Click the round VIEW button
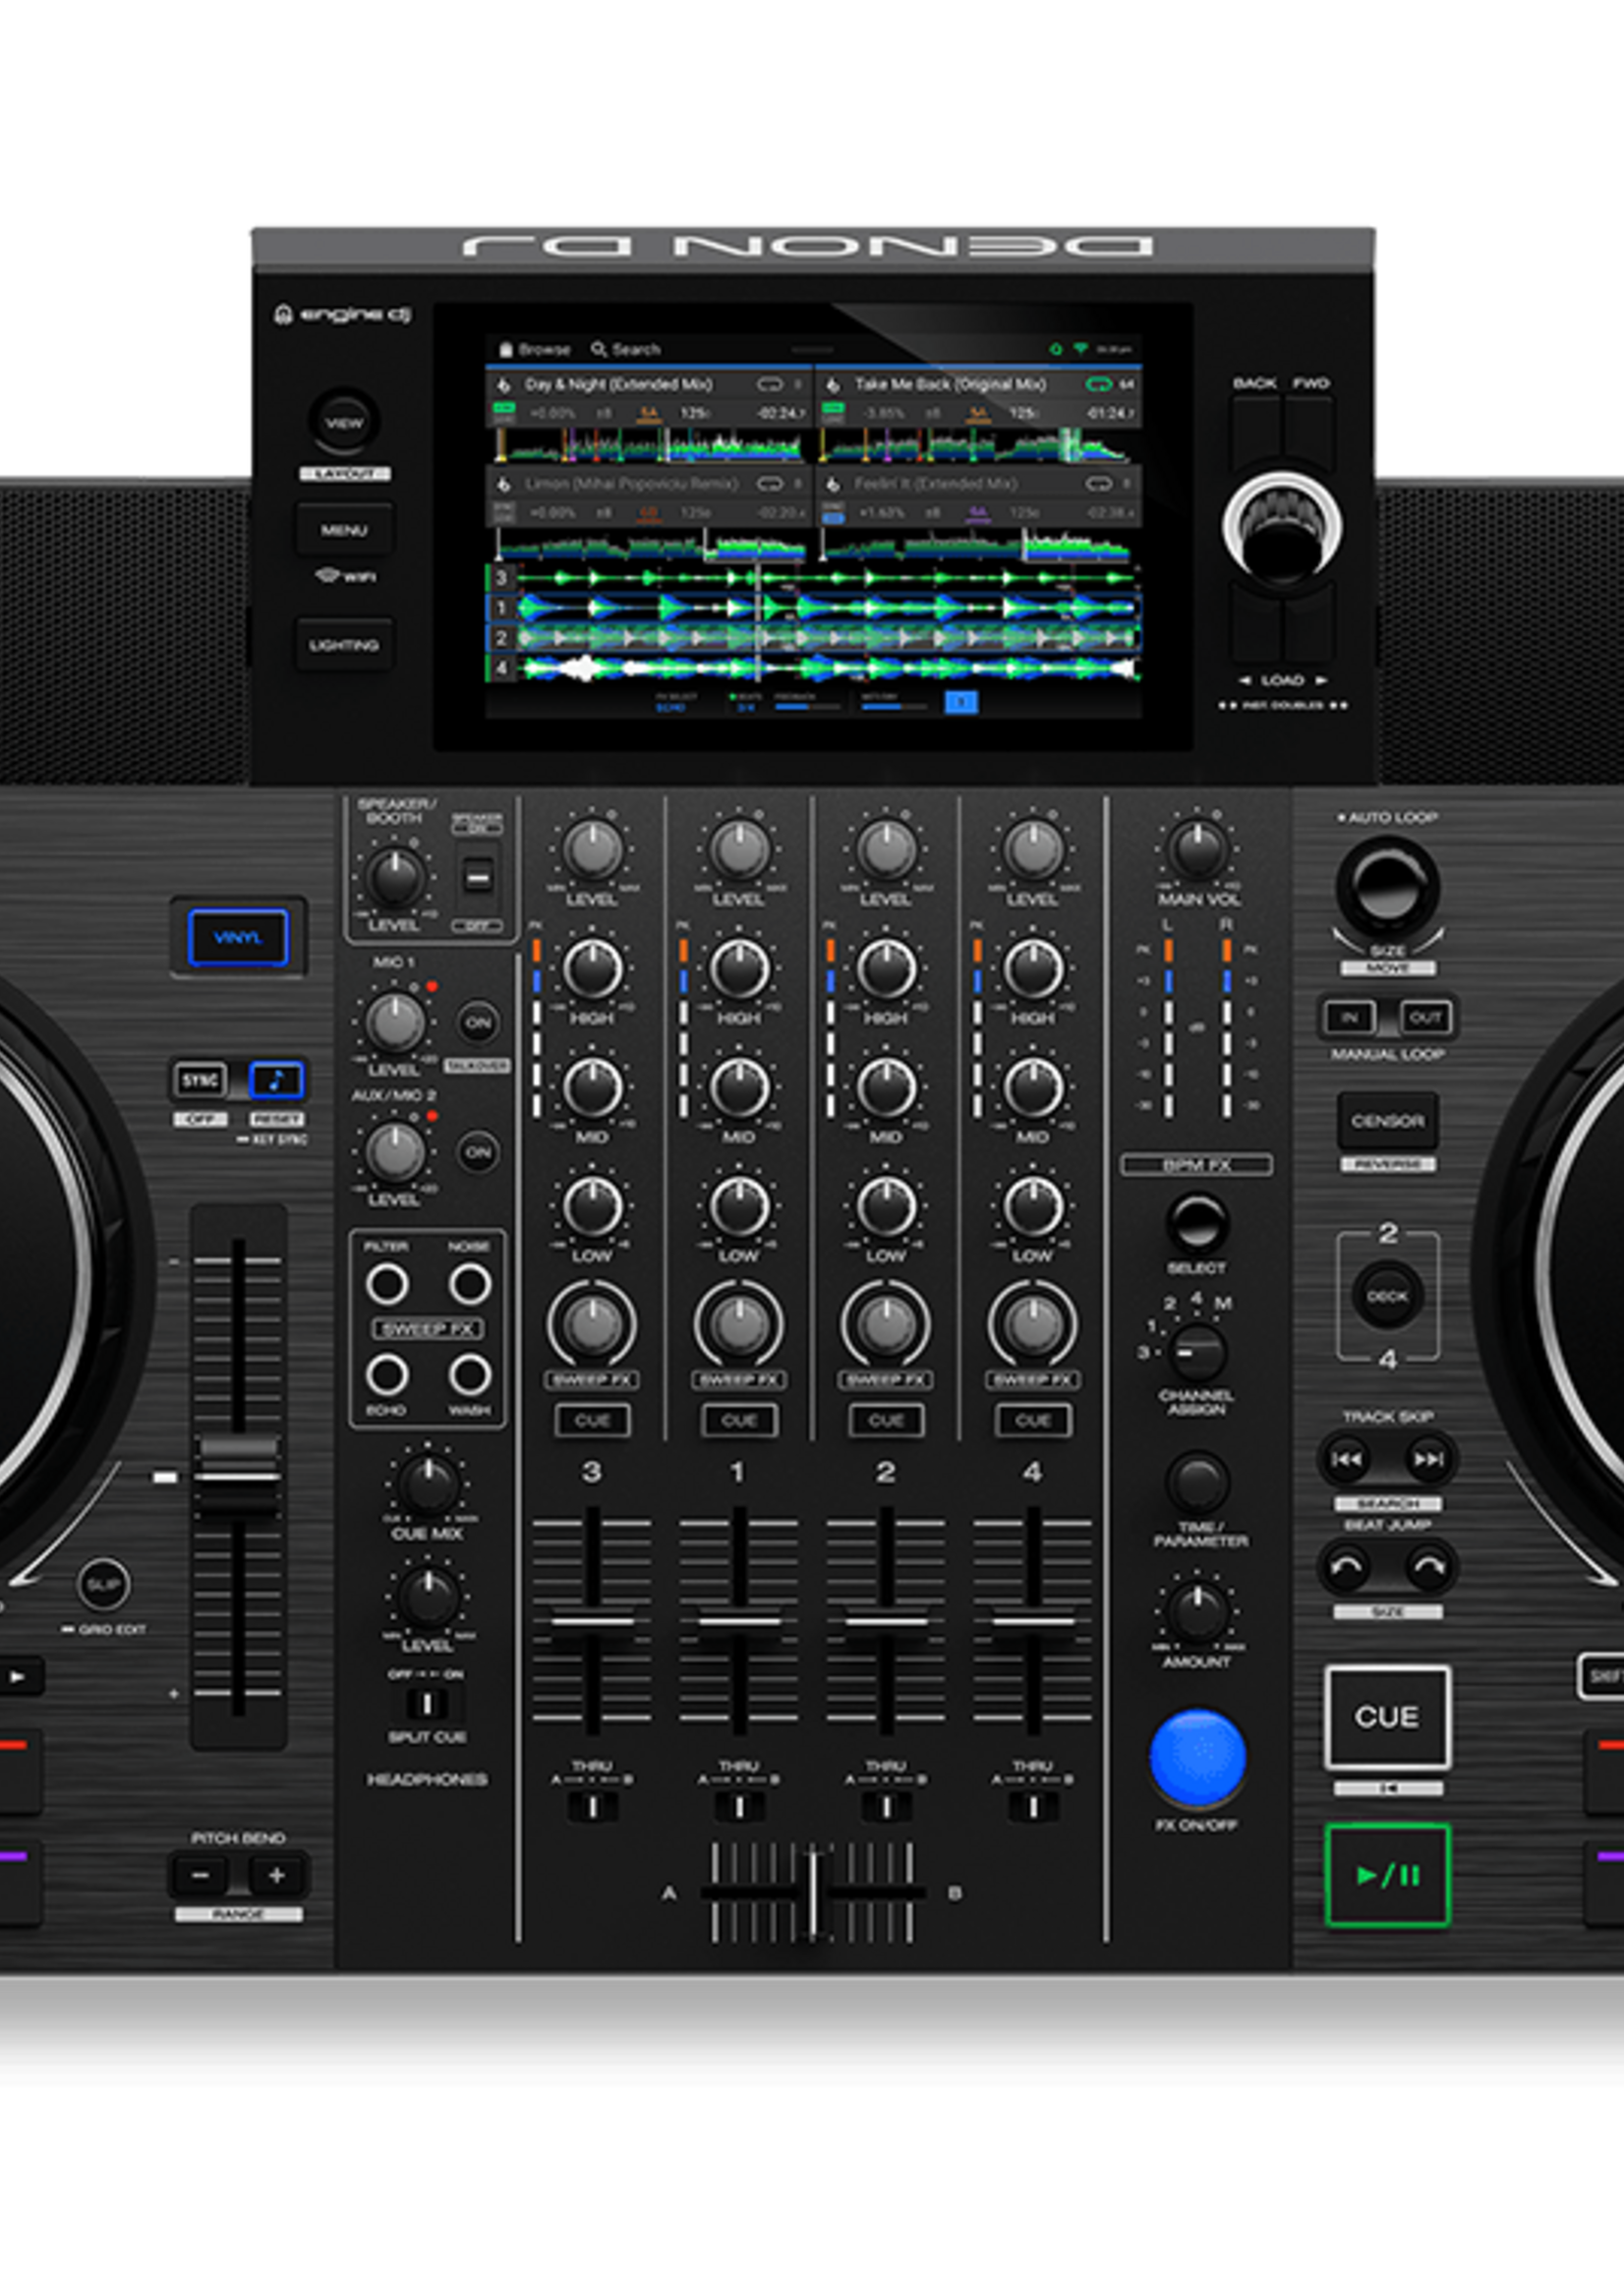1624x2274 pixels. pyautogui.click(x=344, y=423)
